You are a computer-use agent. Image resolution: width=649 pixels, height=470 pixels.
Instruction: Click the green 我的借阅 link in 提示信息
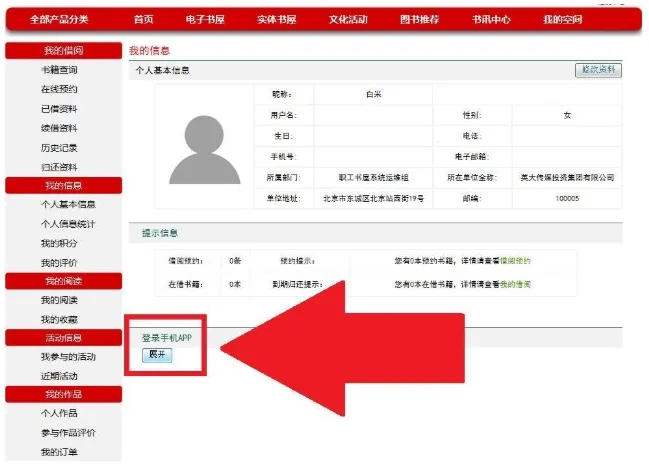[x=515, y=284]
